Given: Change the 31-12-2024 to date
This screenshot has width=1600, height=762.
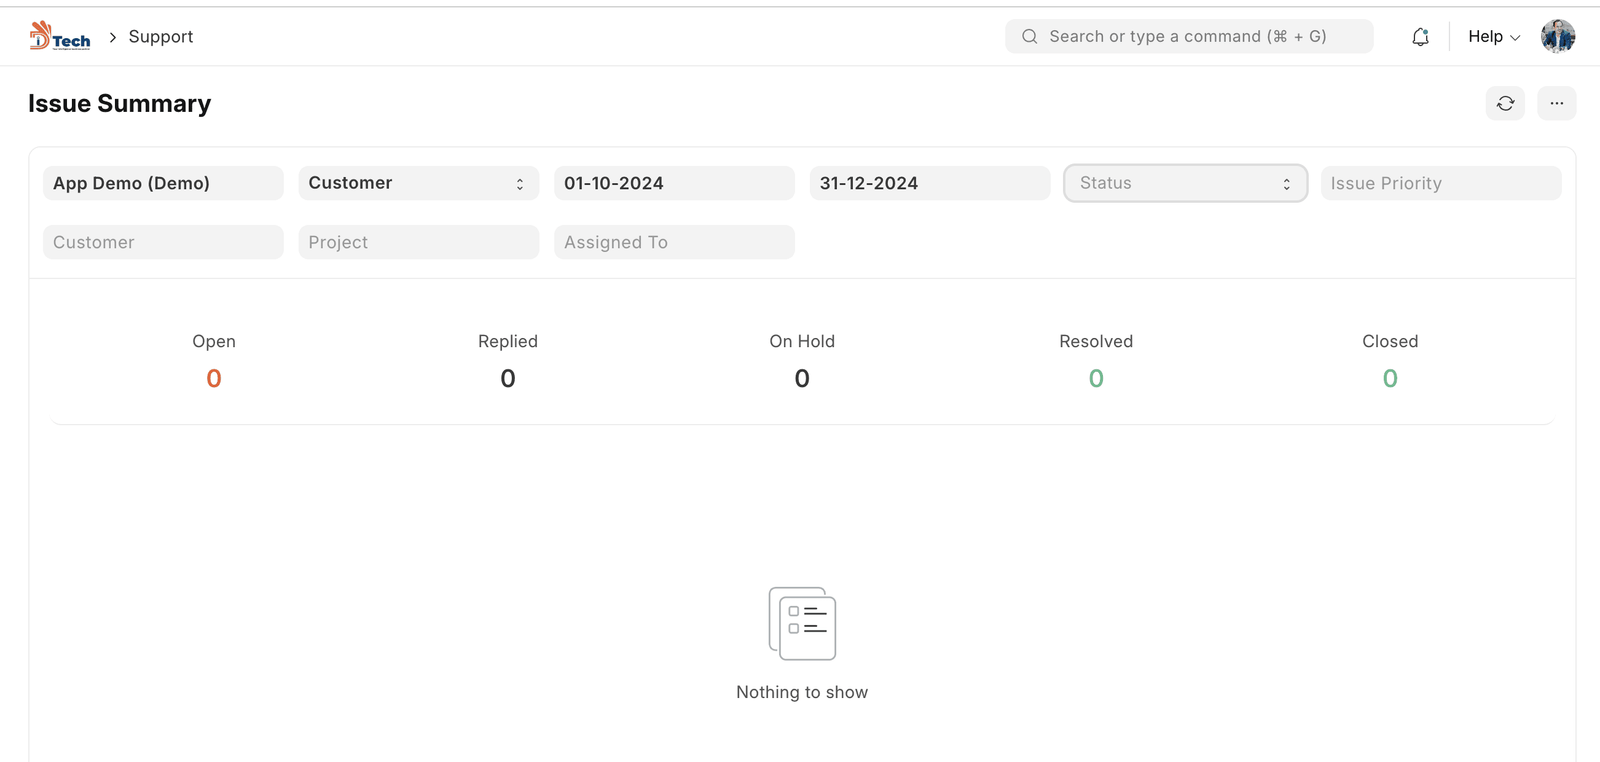Looking at the screenshot, I should (929, 183).
